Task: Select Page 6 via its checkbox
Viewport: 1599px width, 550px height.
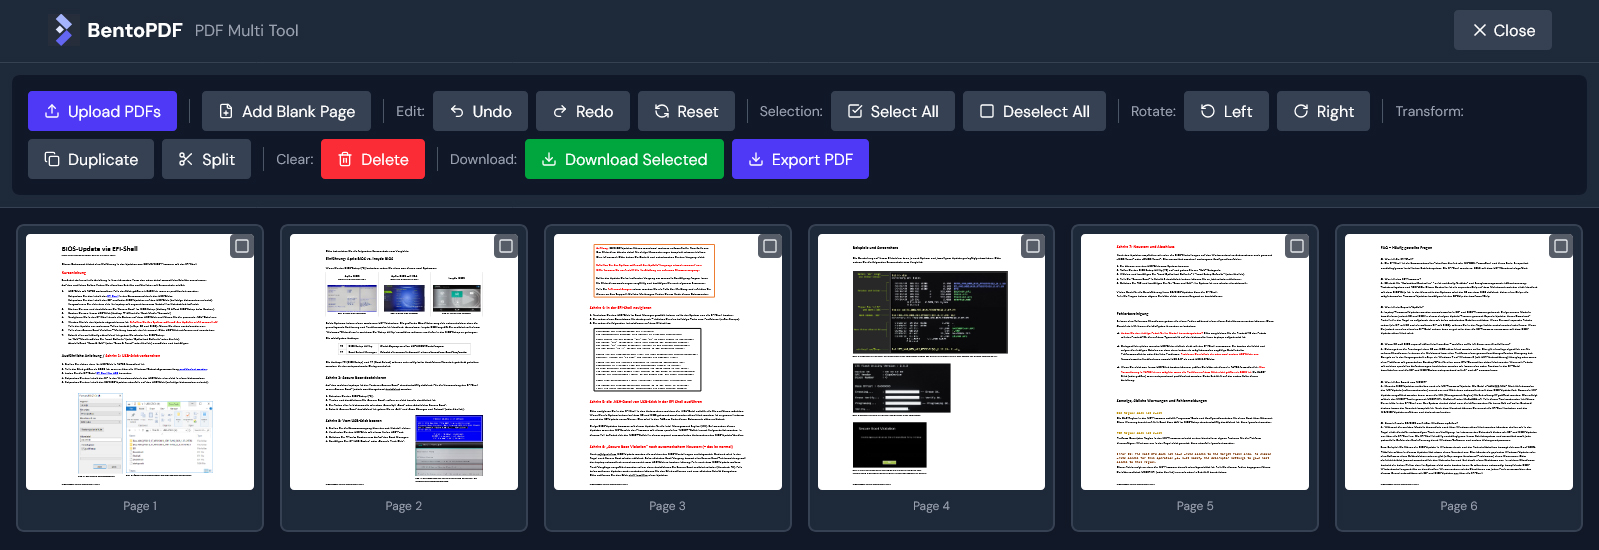Action: (1561, 246)
